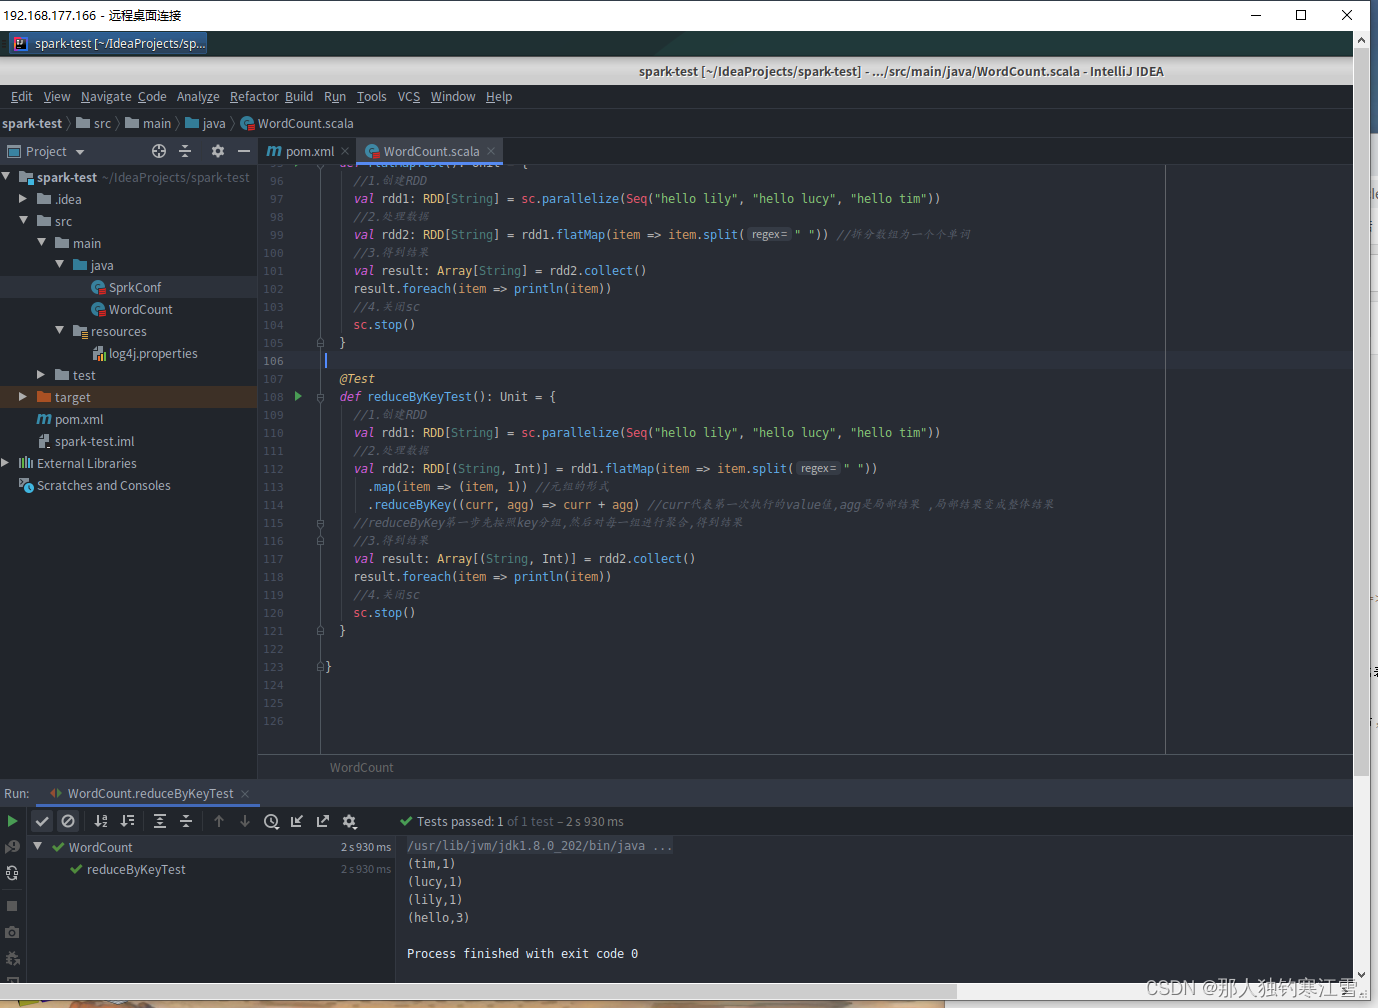The image size is (1378, 1008).
Task: Open the Help menu
Action: click(499, 97)
